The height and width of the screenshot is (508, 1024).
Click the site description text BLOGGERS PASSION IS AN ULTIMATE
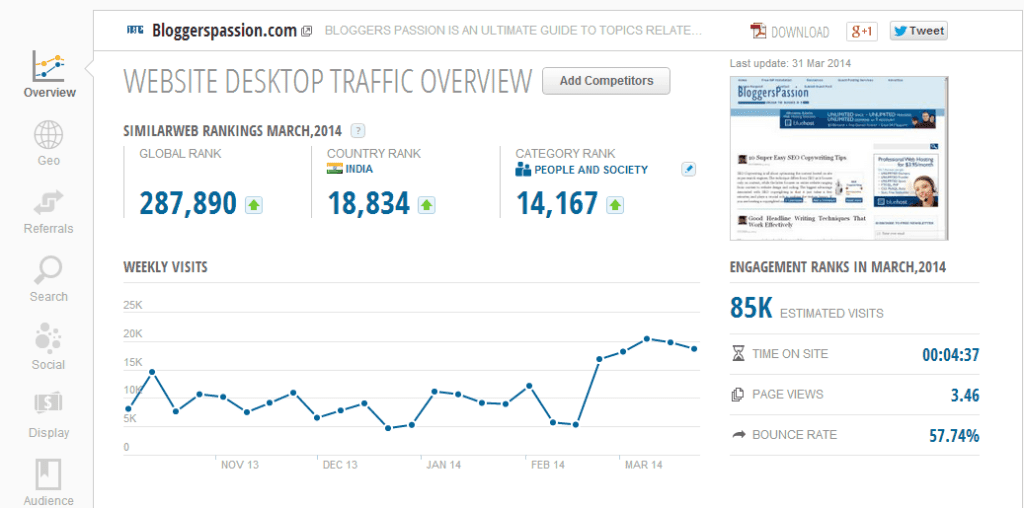click(513, 31)
